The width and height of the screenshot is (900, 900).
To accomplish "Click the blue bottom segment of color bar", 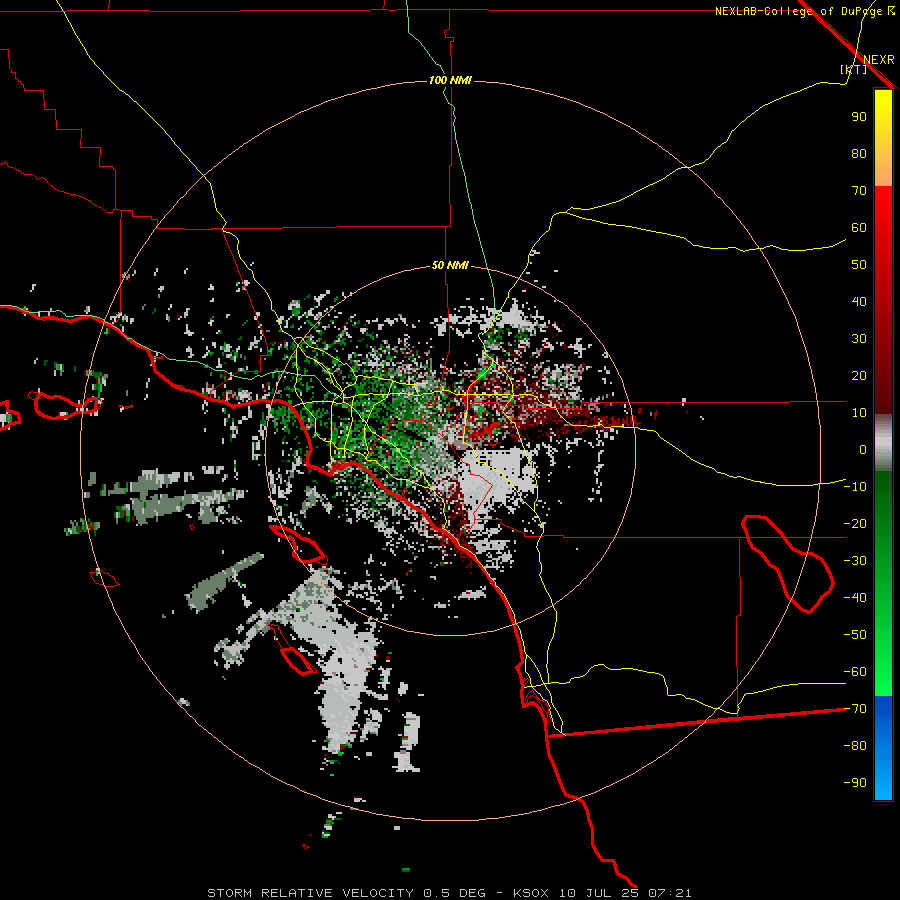I will coord(883,748).
